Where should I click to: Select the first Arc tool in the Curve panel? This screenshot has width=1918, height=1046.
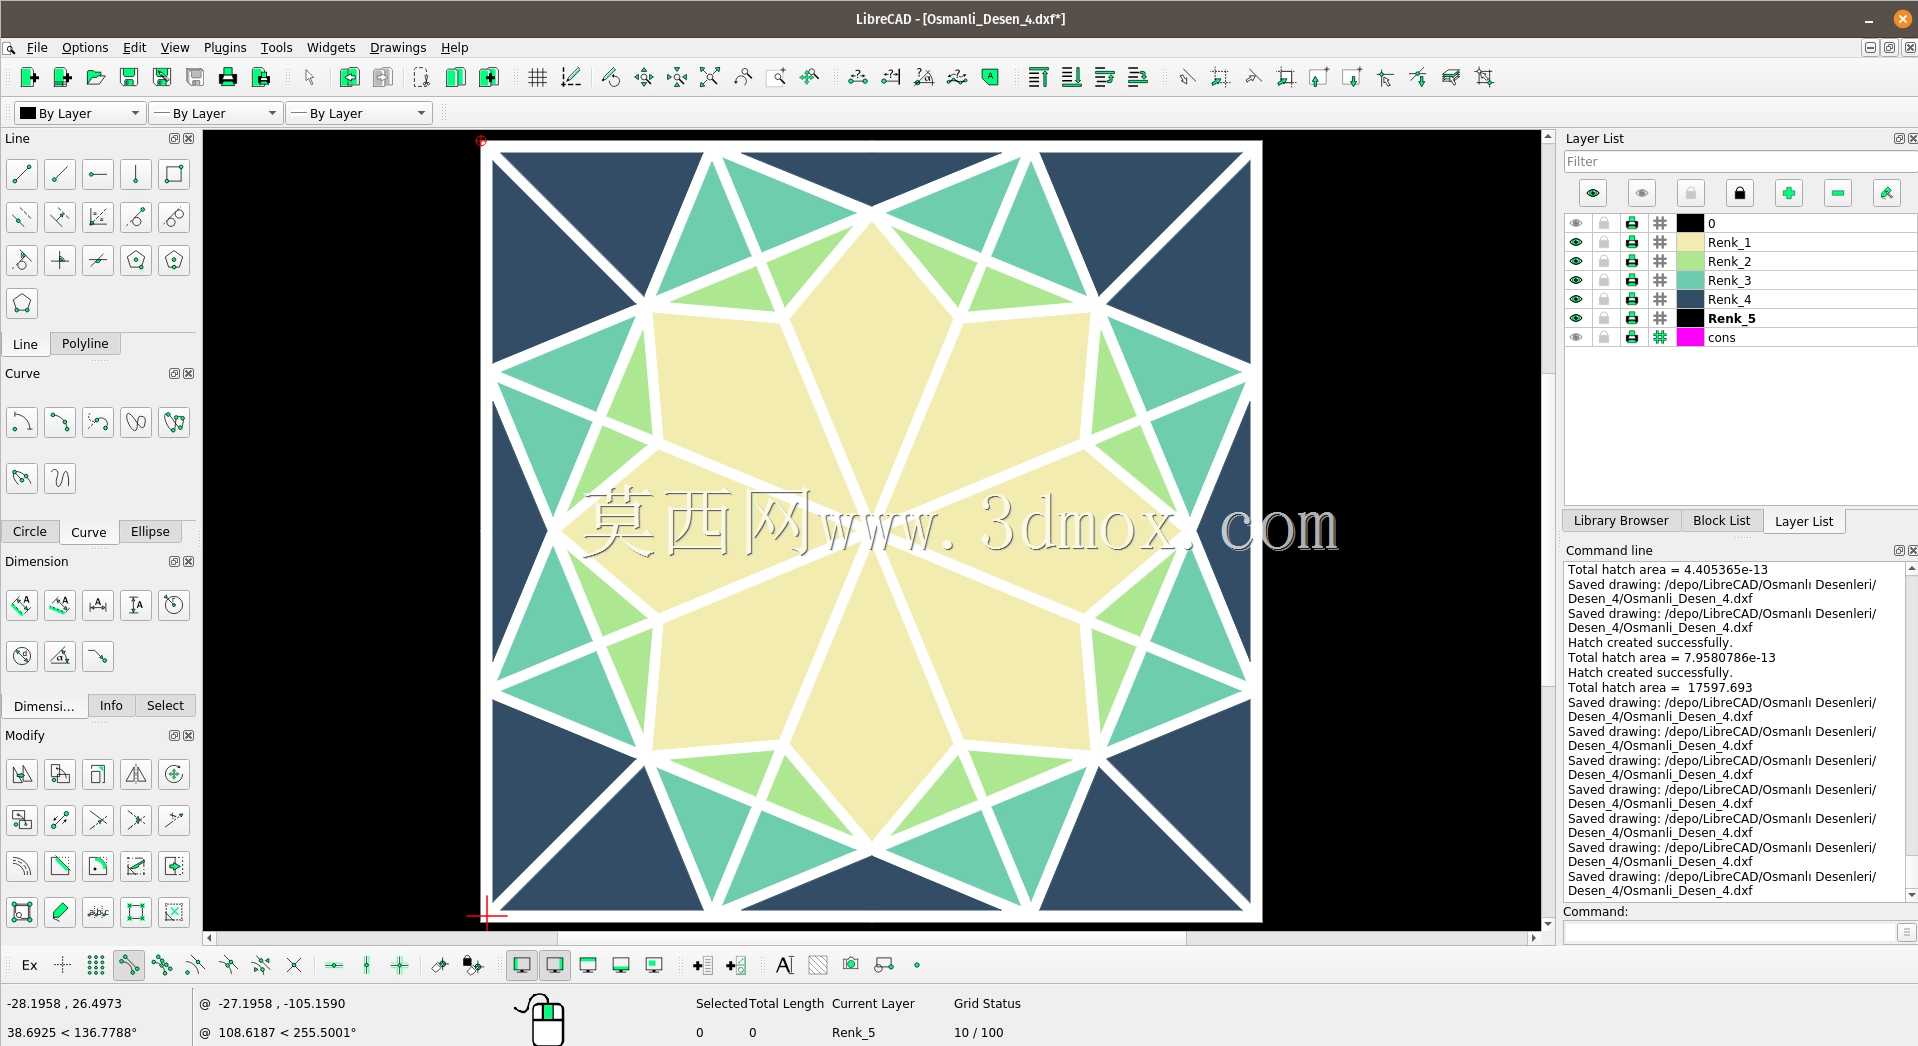[22, 422]
